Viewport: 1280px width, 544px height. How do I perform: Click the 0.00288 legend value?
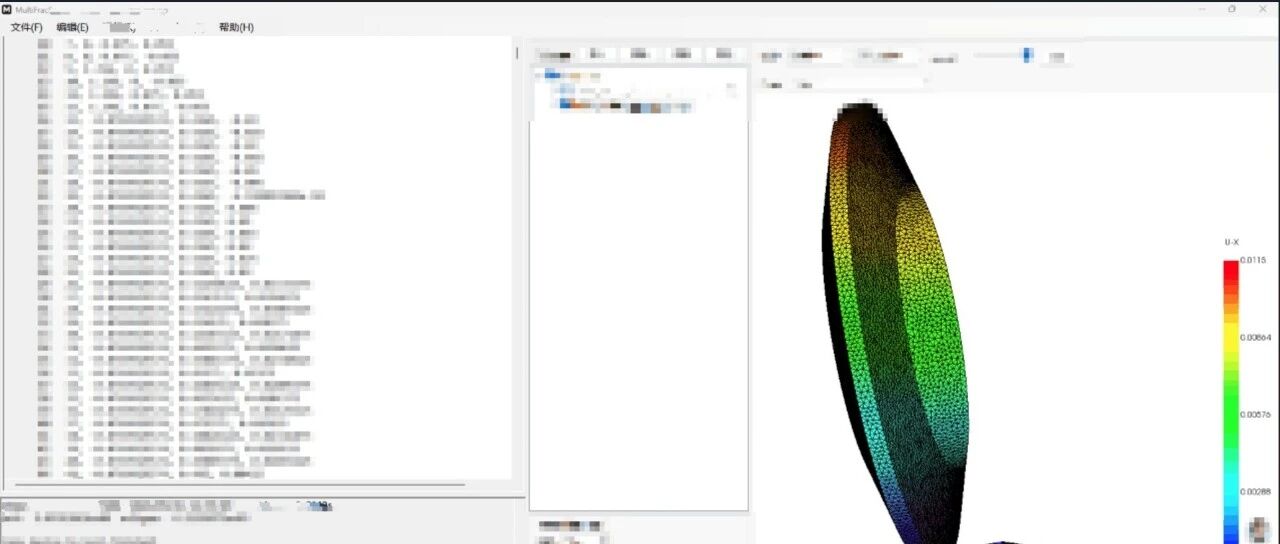point(1256,492)
